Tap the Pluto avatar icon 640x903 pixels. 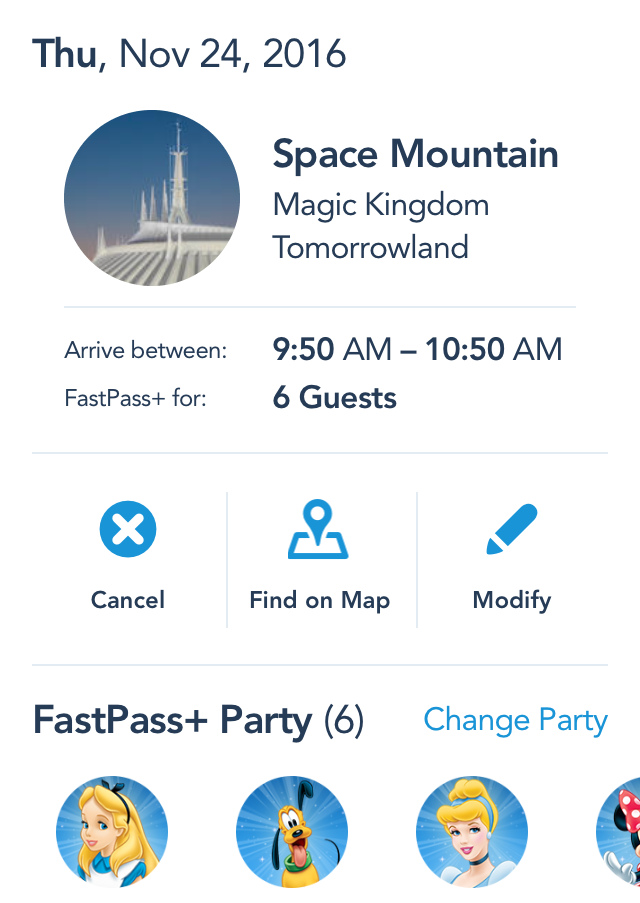click(x=292, y=832)
